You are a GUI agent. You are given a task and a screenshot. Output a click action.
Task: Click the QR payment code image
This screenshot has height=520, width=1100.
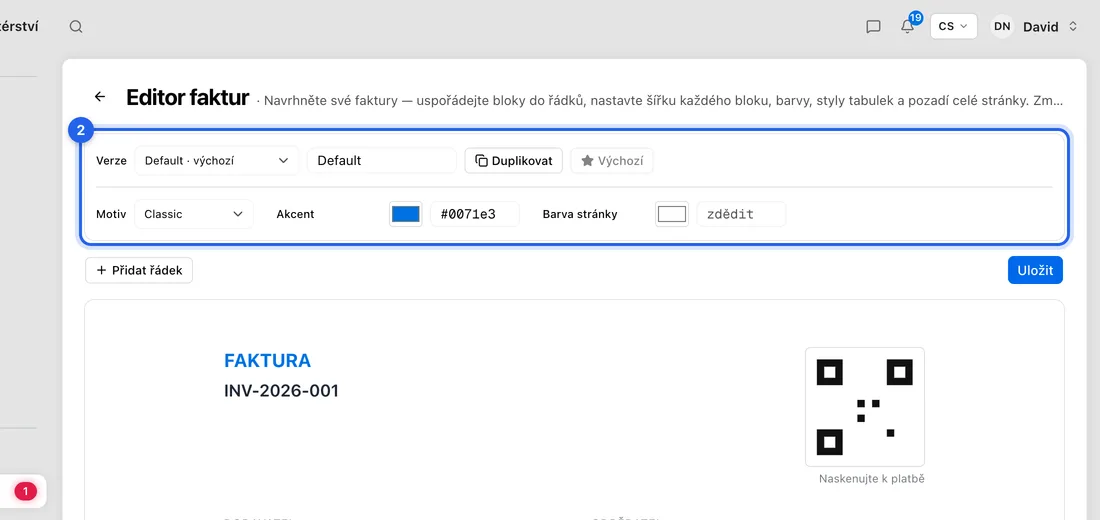[864, 407]
